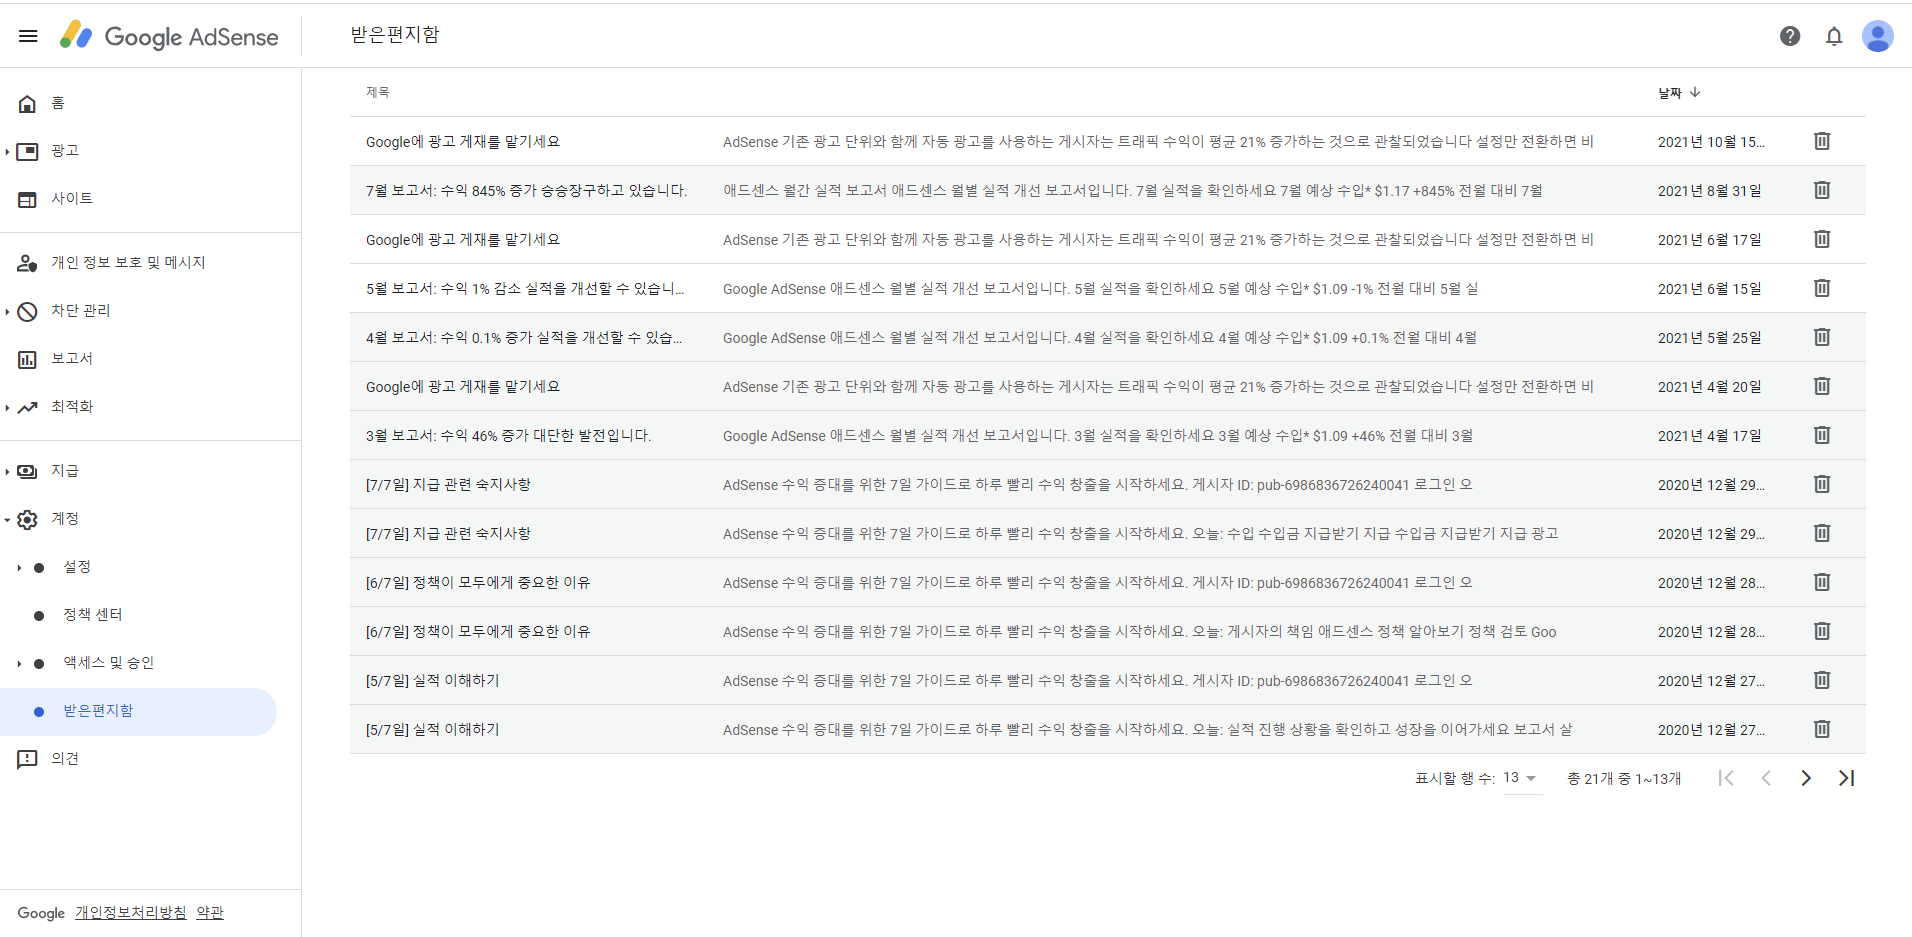Click the 2021년 8월 31일 date cell
The image size is (1912, 937).
pyautogui.click(x=1710, y=191)
